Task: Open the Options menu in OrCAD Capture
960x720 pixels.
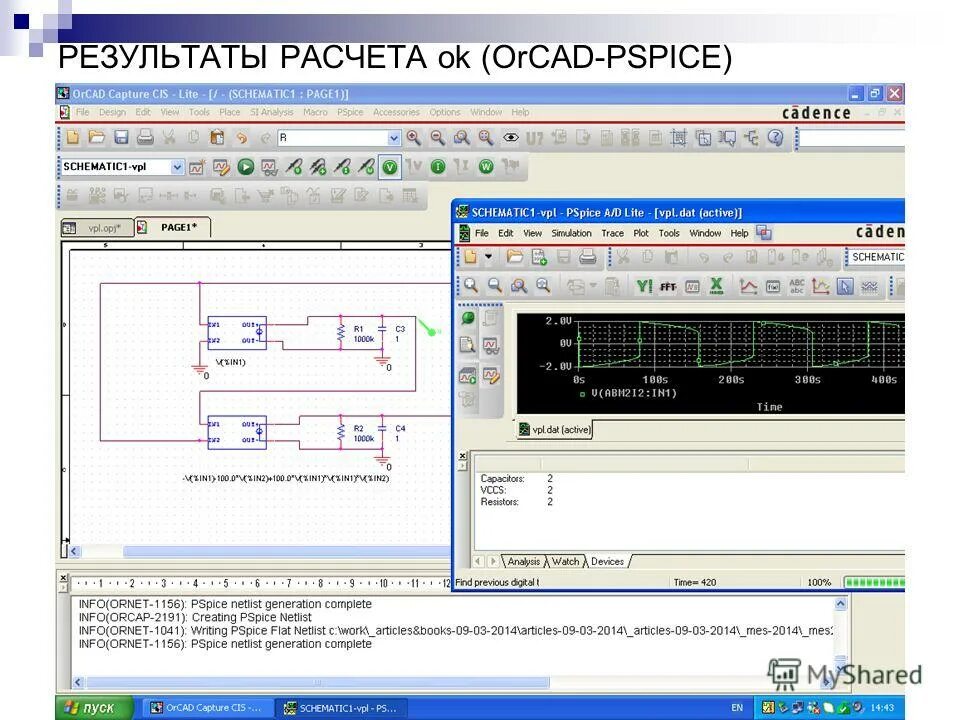Action: pos(444,112)
